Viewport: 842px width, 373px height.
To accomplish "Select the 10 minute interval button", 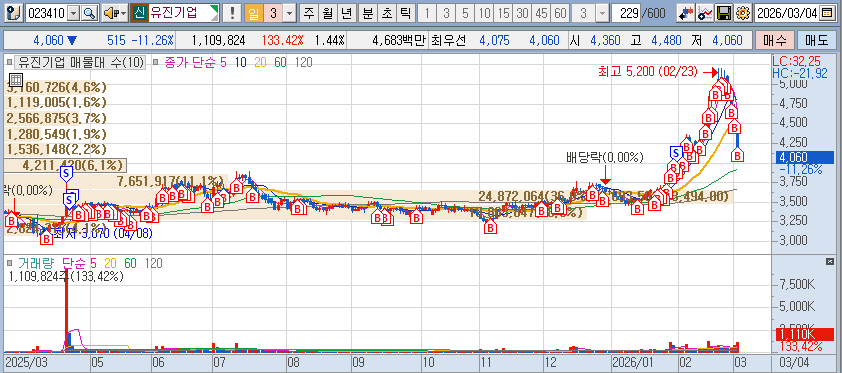I will [x=484, y=13].
